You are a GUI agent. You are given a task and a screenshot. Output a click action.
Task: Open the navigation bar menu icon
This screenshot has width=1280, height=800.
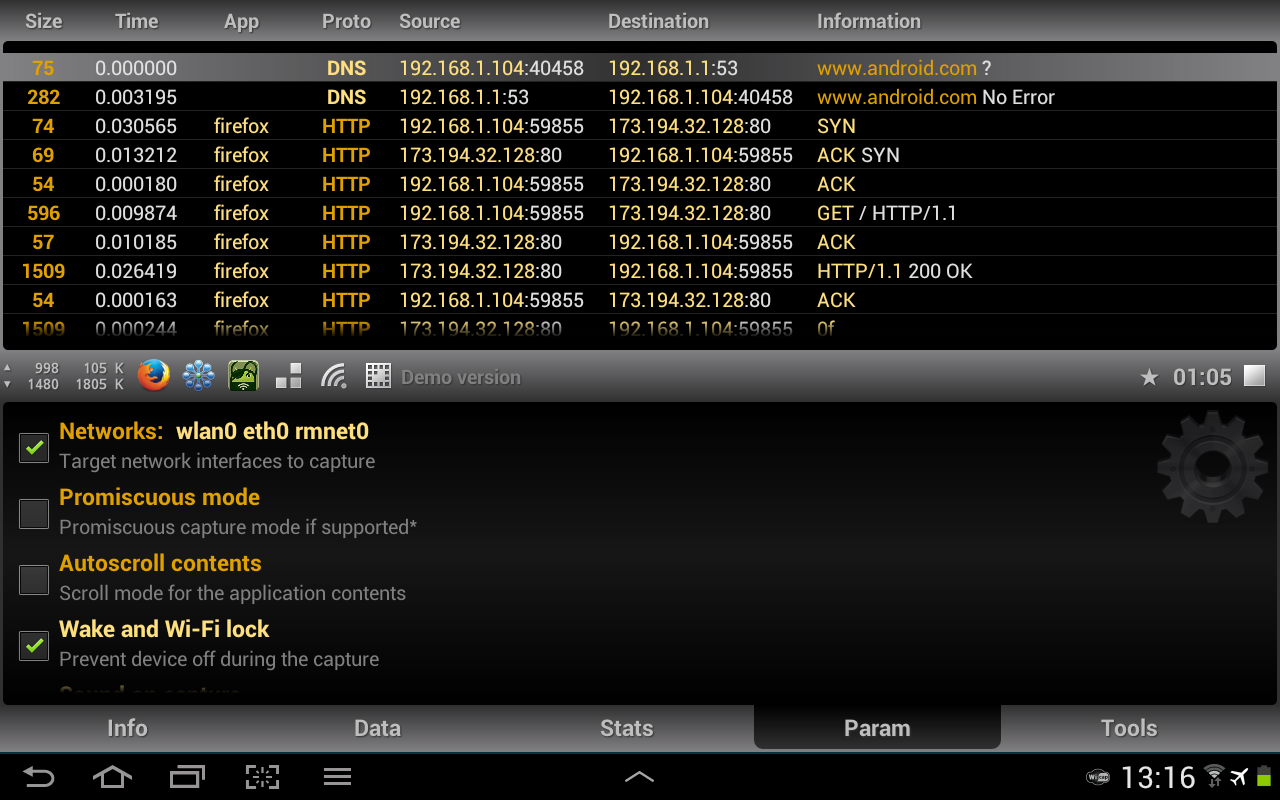coord(337,777)
